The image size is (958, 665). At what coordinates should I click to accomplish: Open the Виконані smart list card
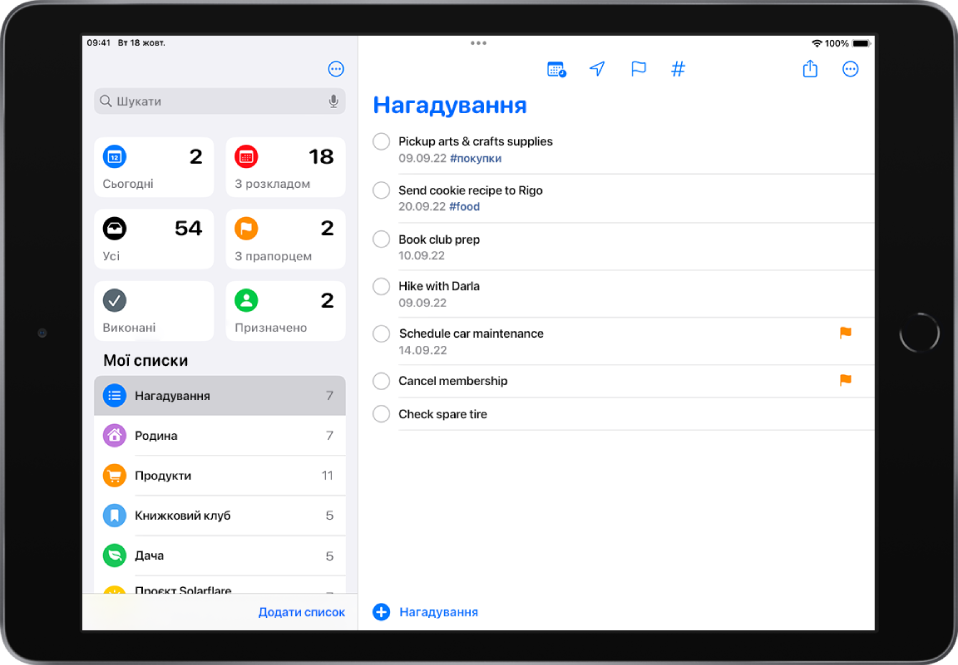[x=154, y=310]
